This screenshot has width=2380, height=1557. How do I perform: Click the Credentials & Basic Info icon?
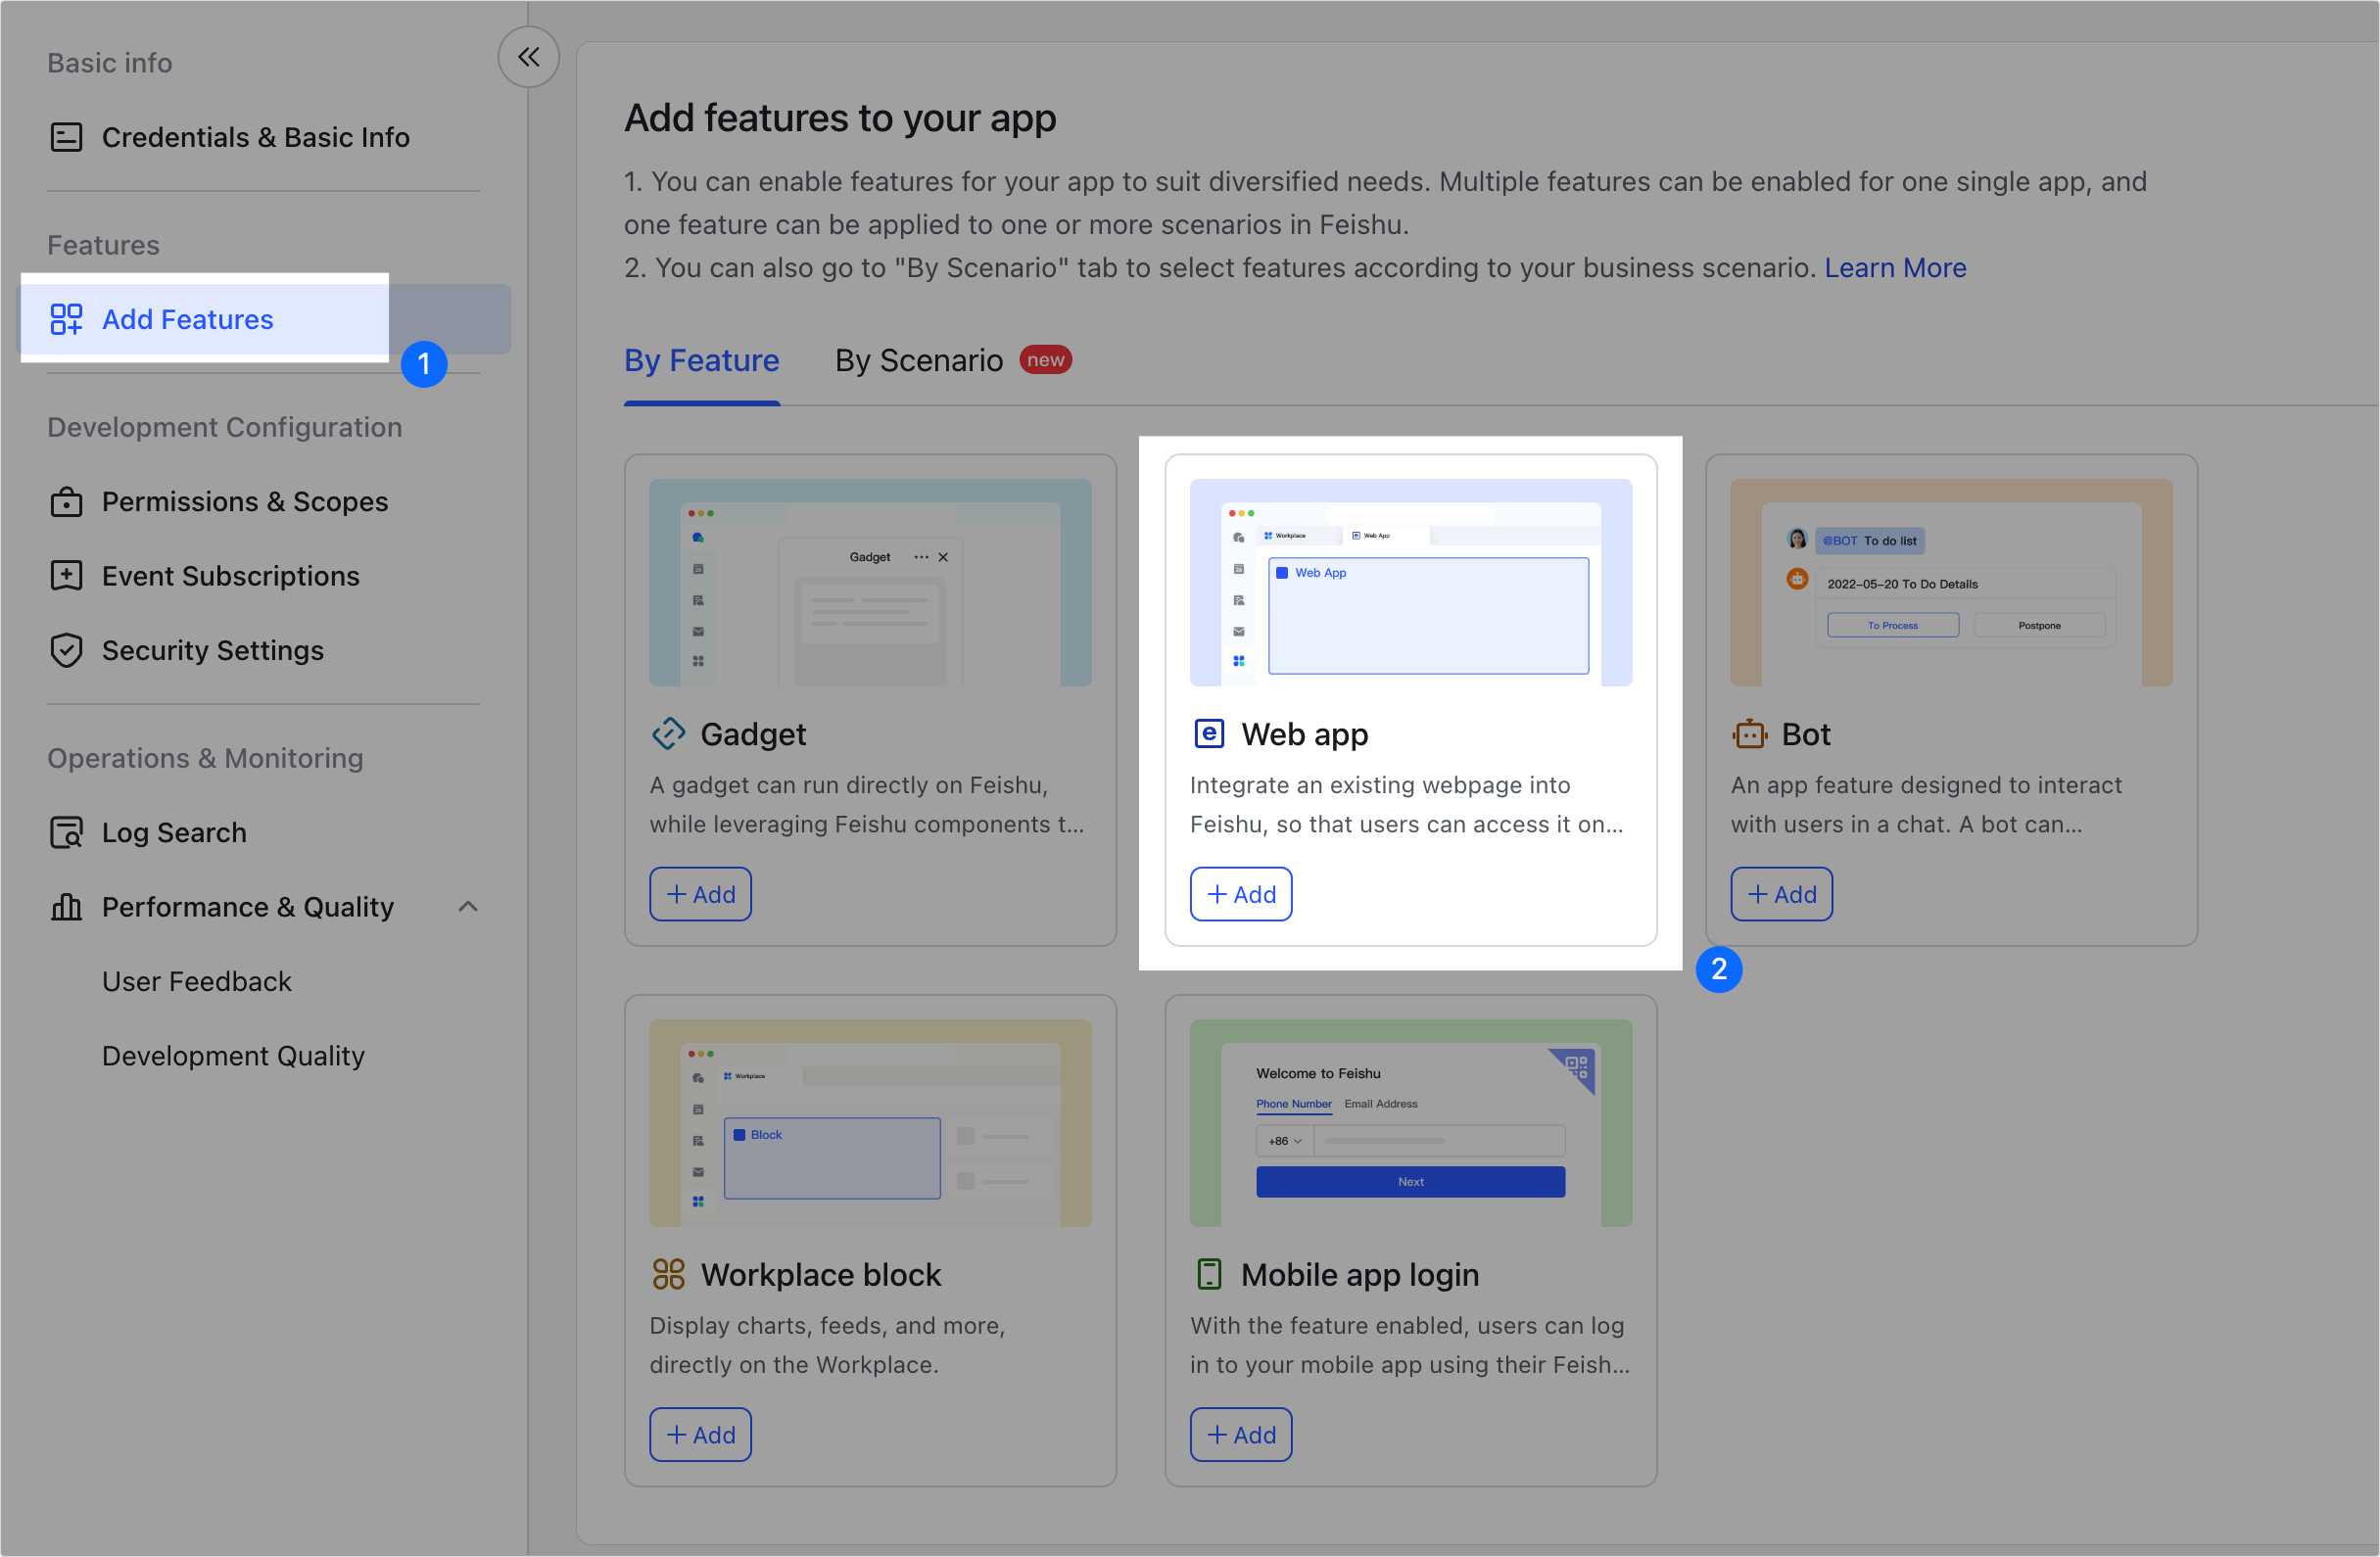tap(66, 137)
